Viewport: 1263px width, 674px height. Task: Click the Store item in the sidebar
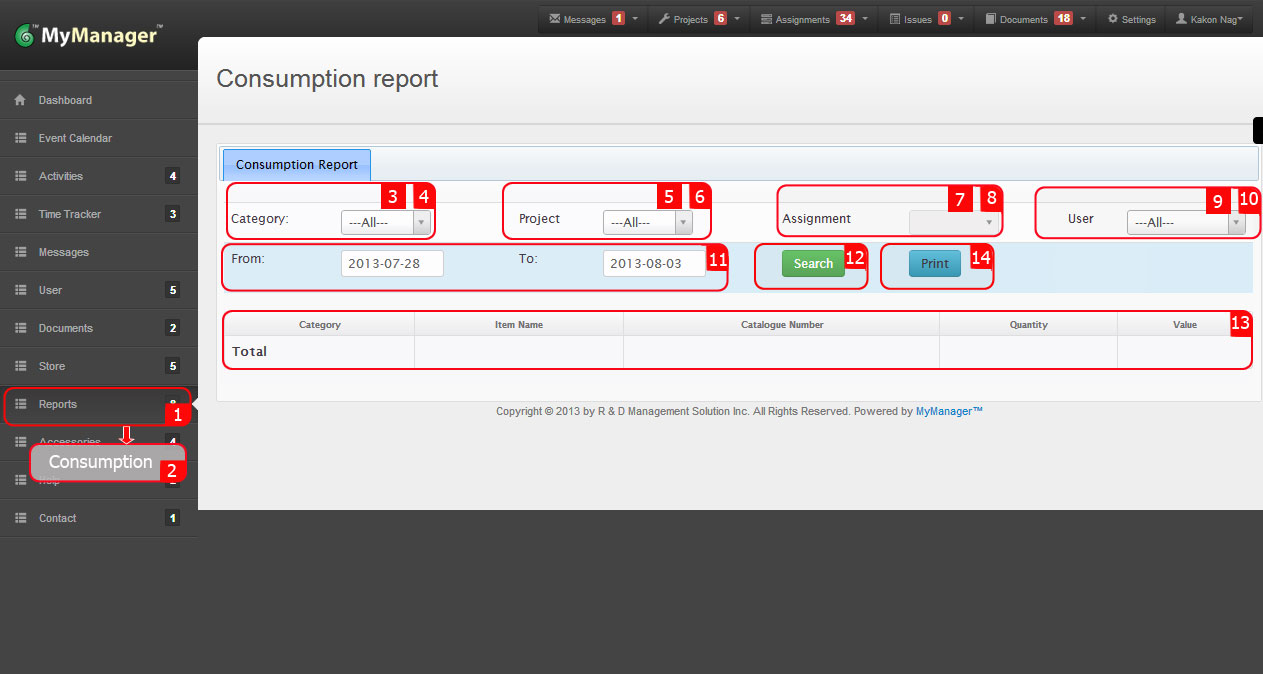55,366
